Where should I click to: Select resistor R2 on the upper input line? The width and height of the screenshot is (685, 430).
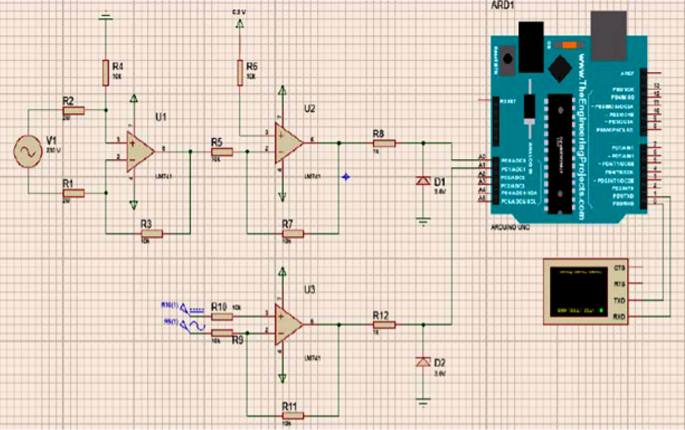pyautogui.click(x=74, y=110)
